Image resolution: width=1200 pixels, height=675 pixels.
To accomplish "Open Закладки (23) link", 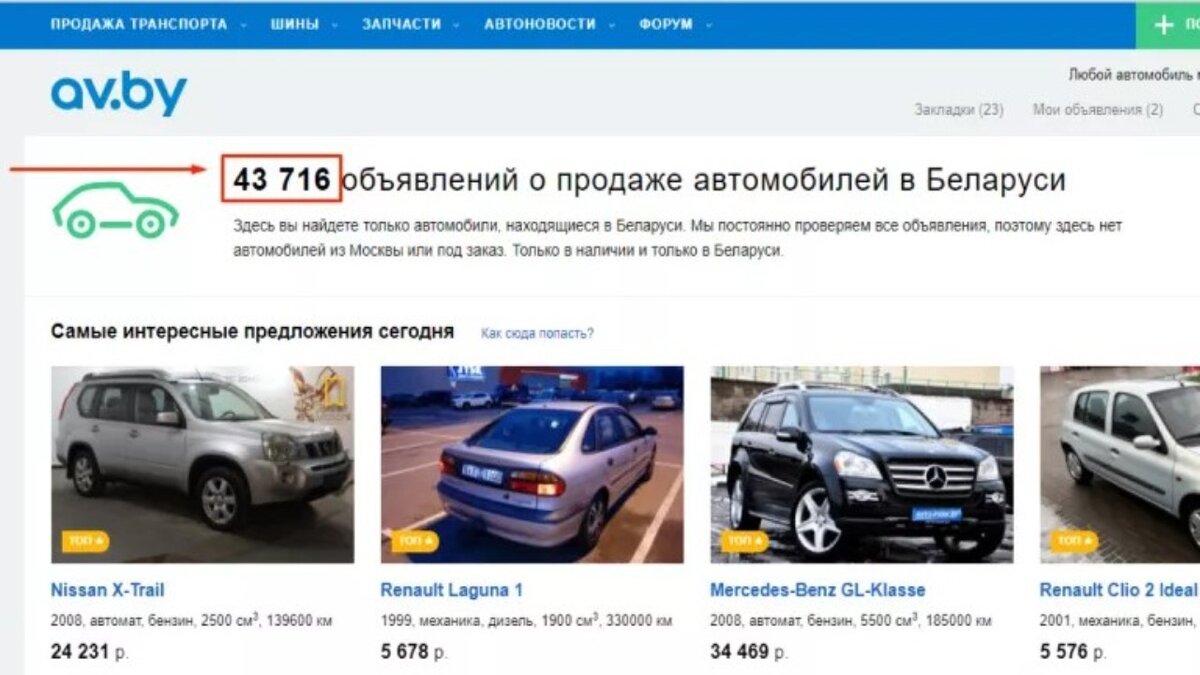I will click(x=958, y=110).
